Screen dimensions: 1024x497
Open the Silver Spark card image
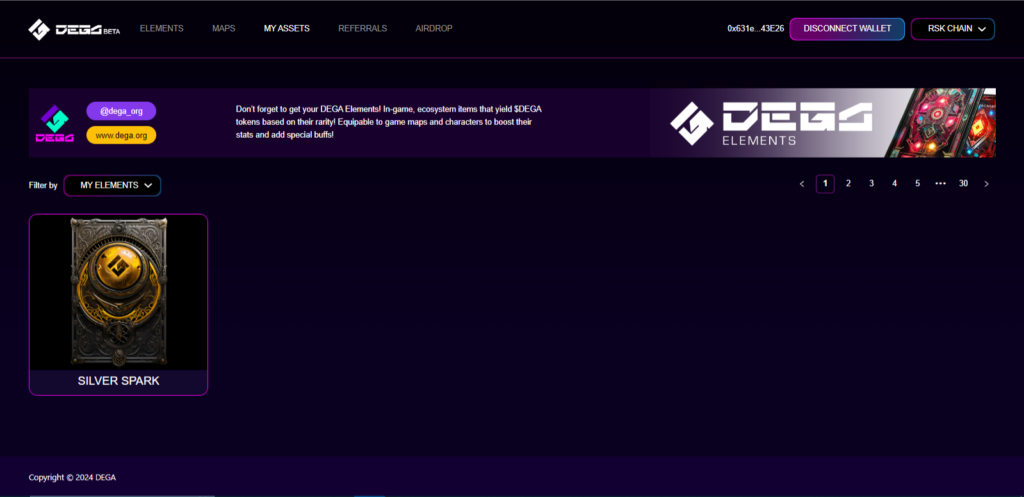point(118,293)
